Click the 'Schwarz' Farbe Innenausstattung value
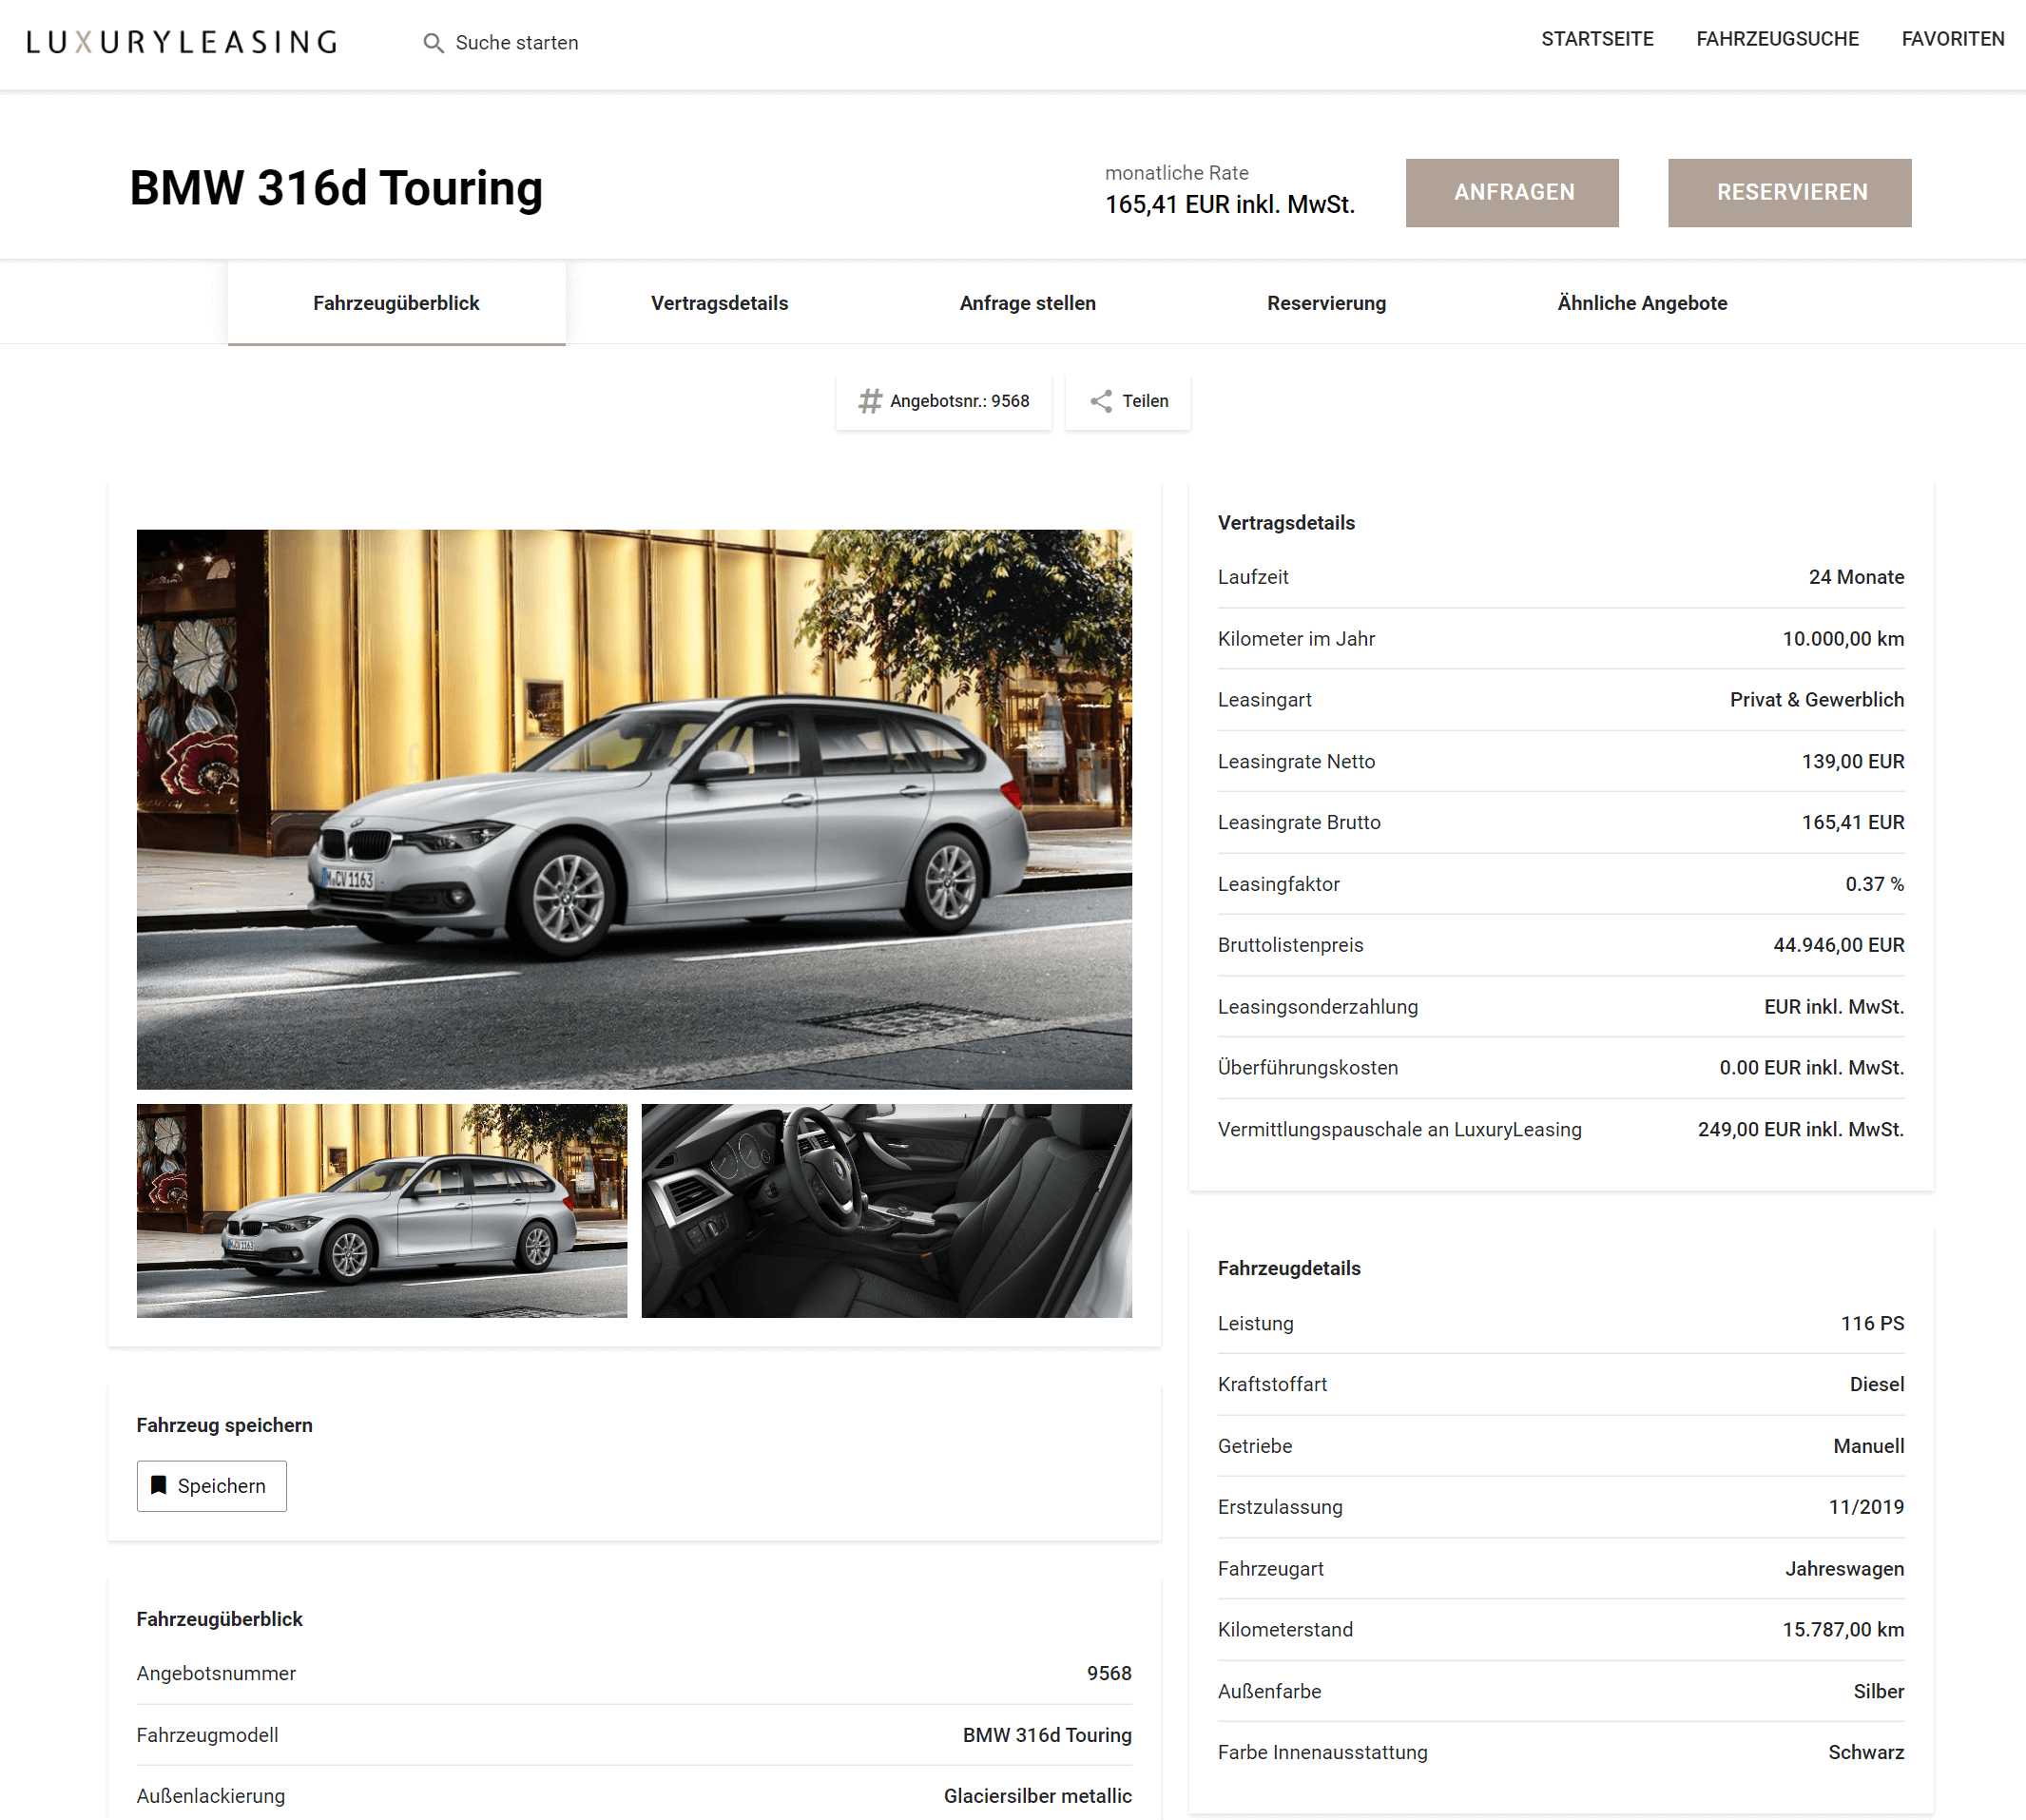 pos(1866,1753)
